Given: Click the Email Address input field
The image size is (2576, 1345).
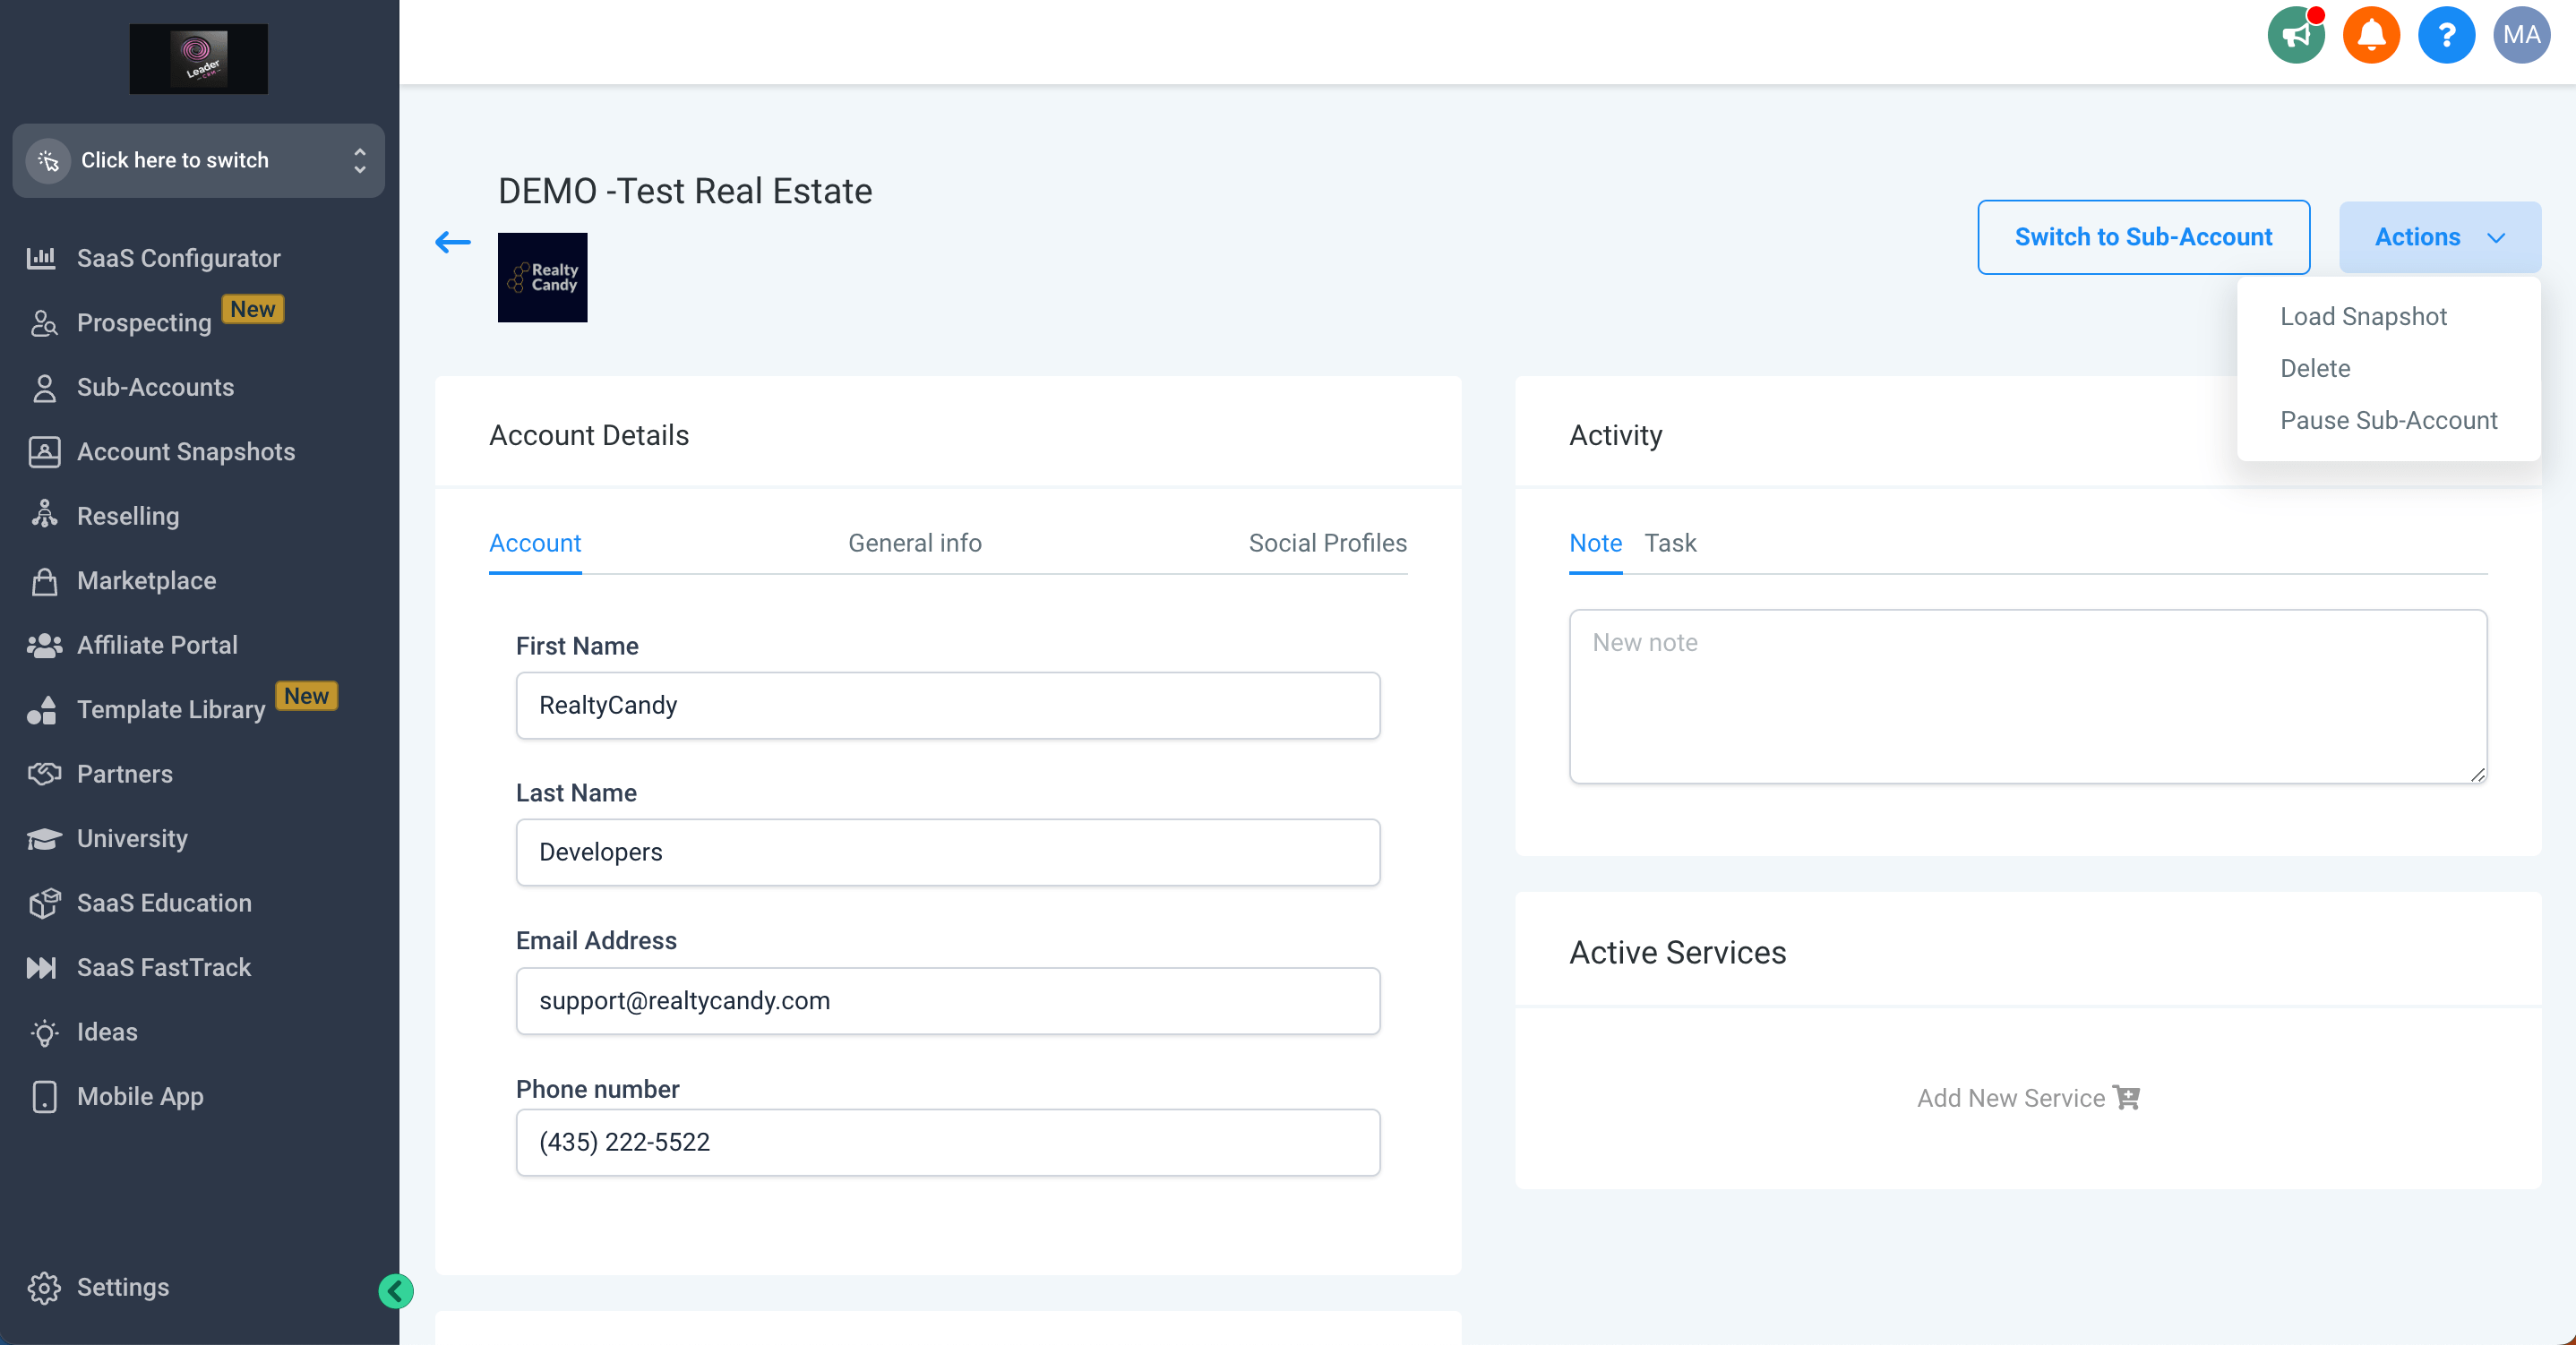Looking at the screenshot, I should click(x=947, y=1001).
